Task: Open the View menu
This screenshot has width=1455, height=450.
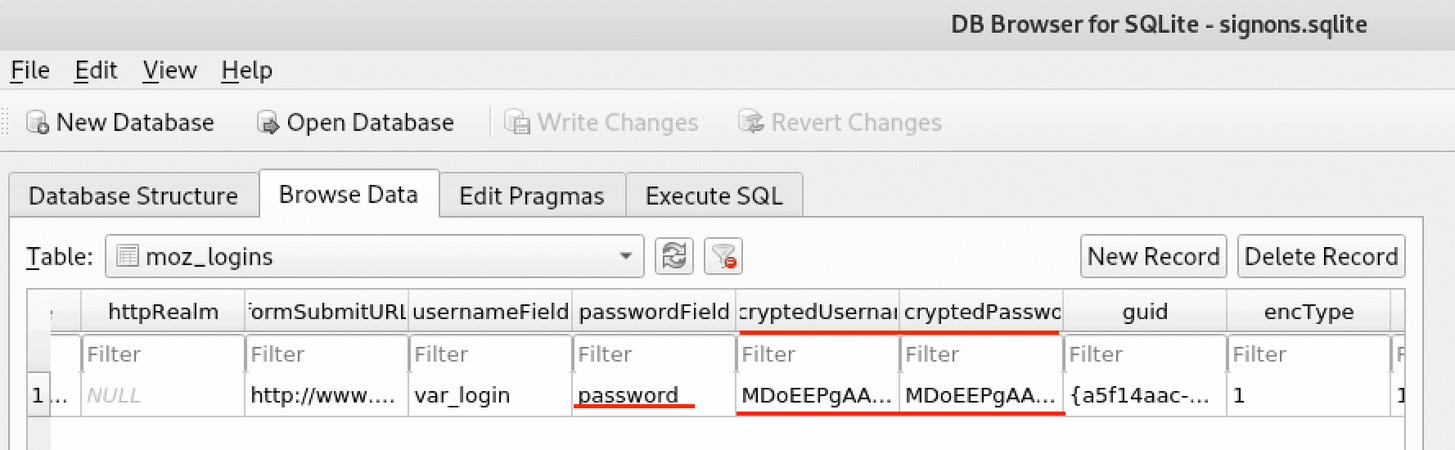Action: [169, 71]
